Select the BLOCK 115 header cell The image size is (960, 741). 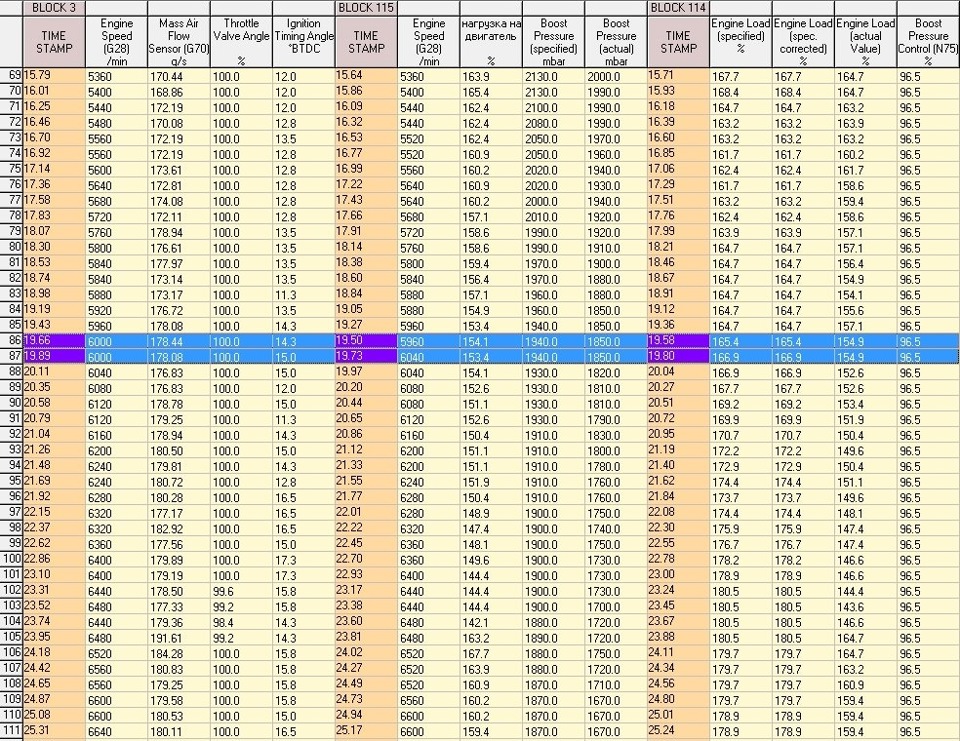366,8
